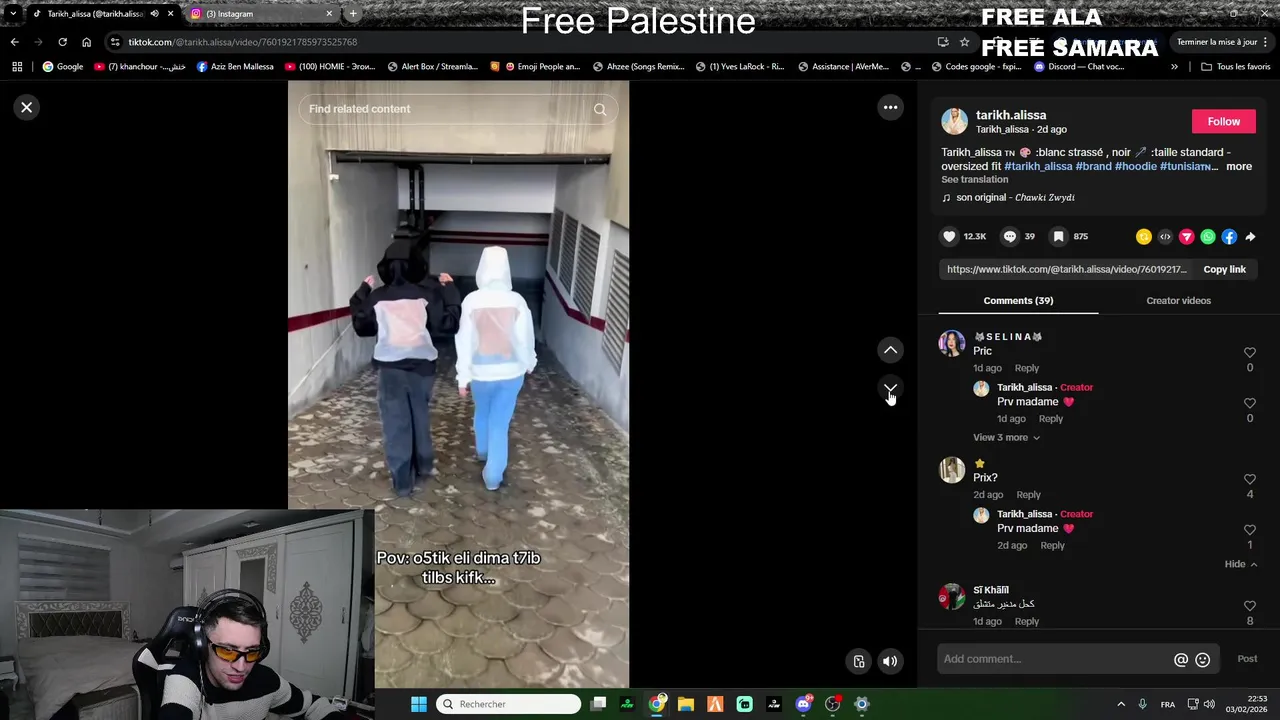Viewport: 1280px width, 720px height.
Task: Like SELINA's 'Pric' comment
Action: pyautogui.click(x=1249, y=353)
